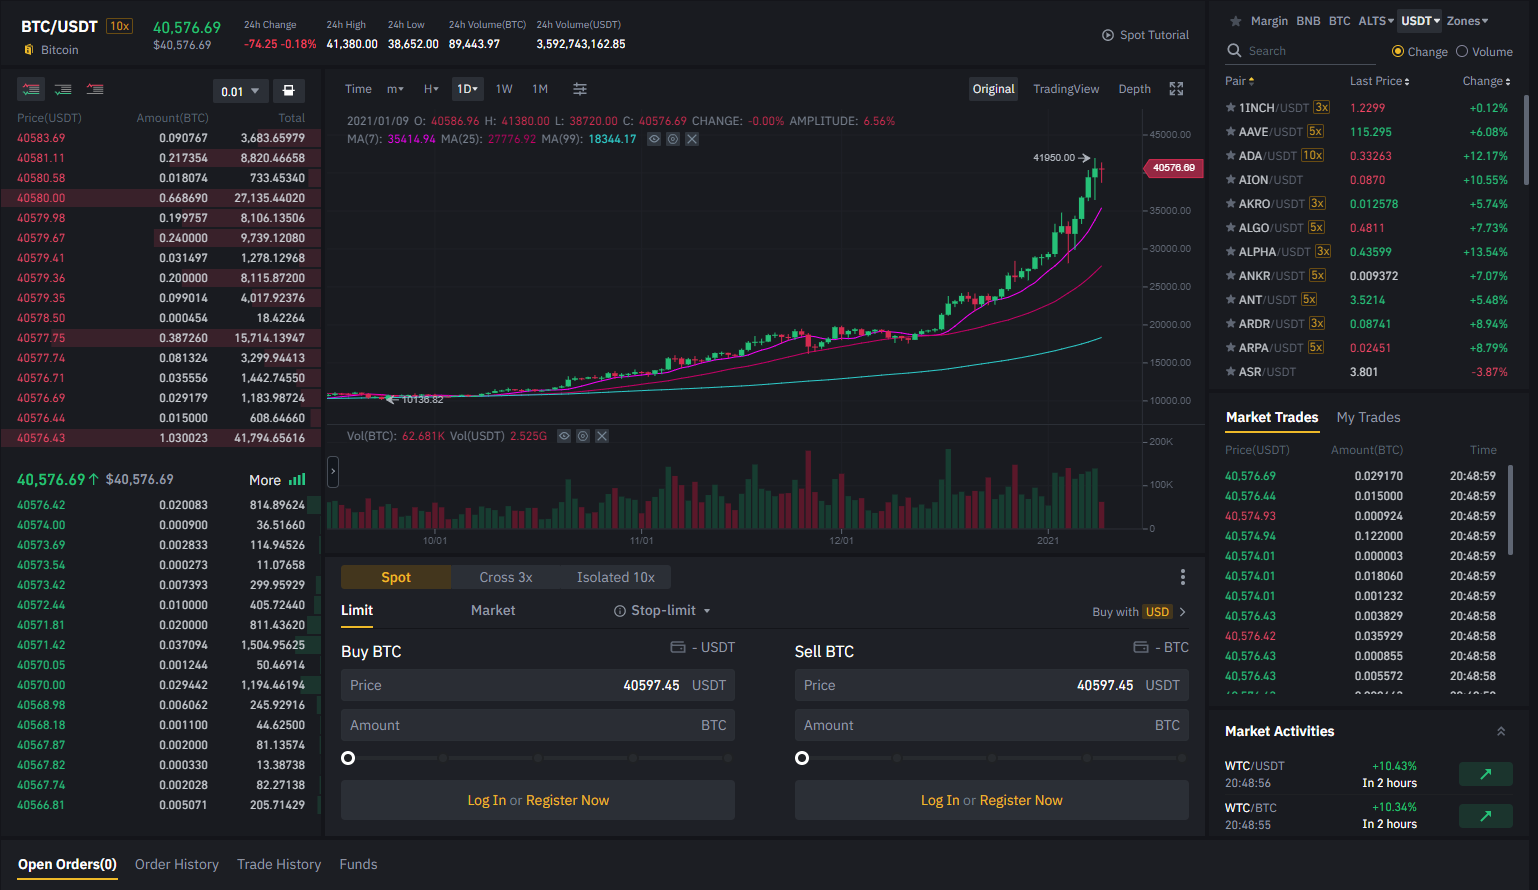The height and width of the screenshot is (890, 1538).
Task: Switch order form to Spot mode
Action: pyautogui.click(x=396, y=577)
